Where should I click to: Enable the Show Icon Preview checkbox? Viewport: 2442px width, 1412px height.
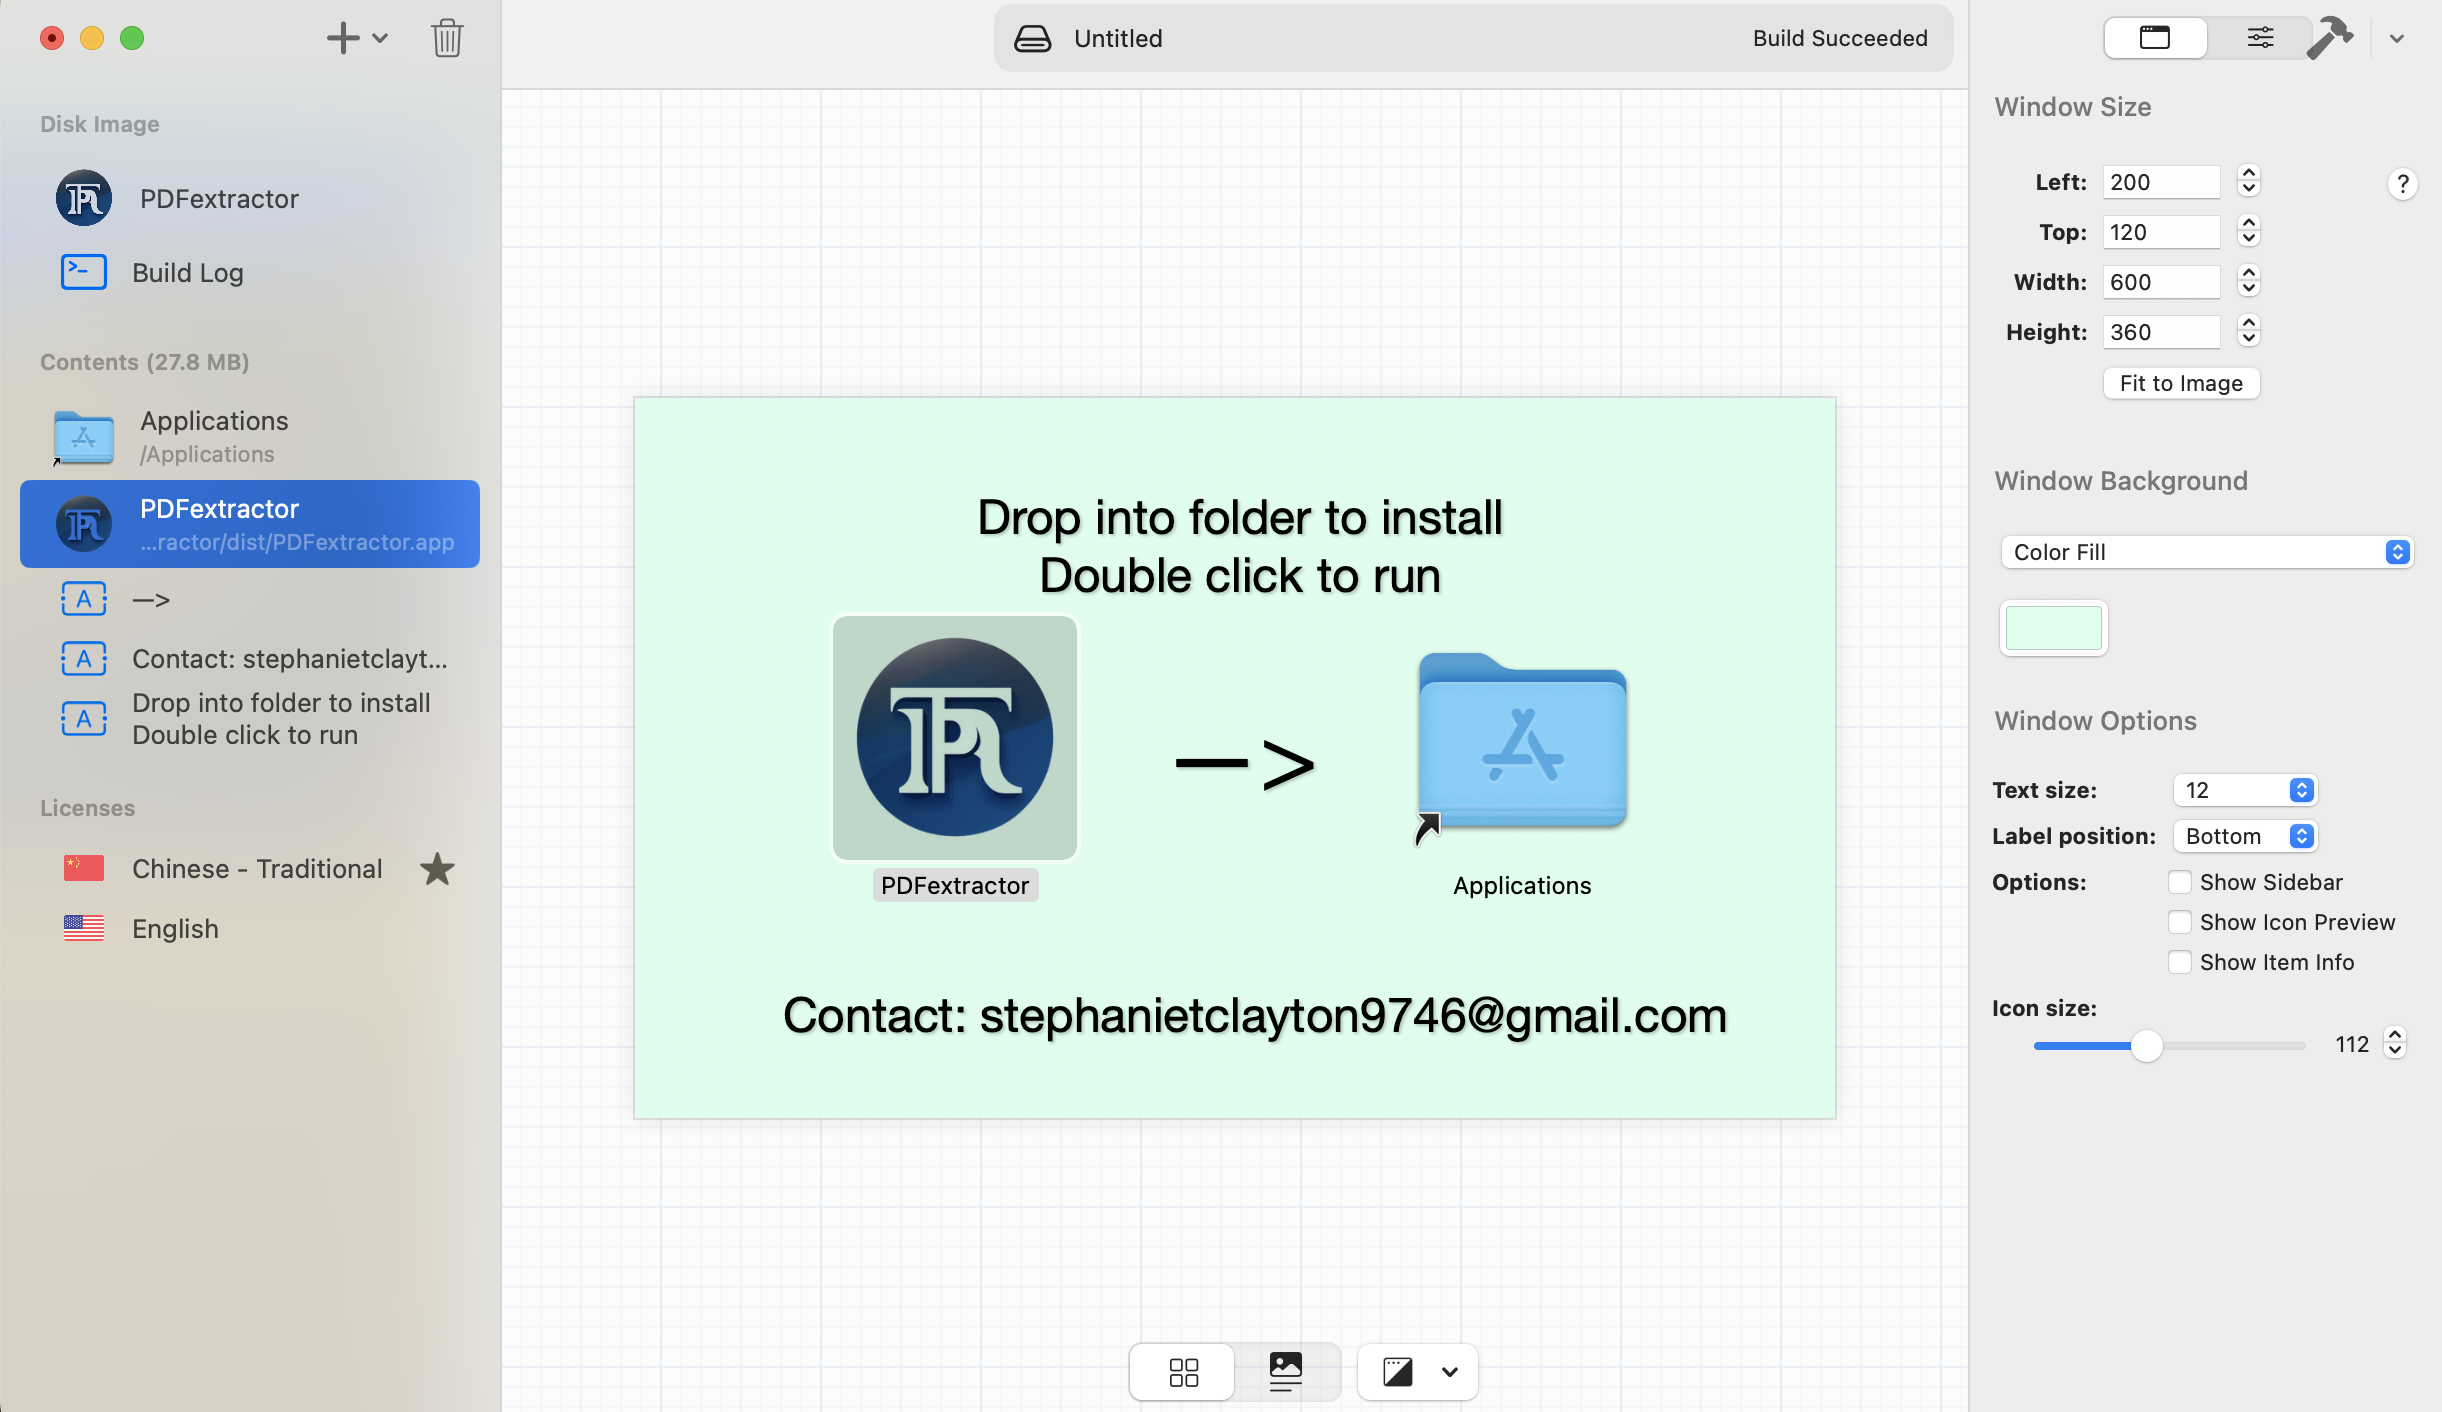pyautogui.click(x=2180, y=922)
